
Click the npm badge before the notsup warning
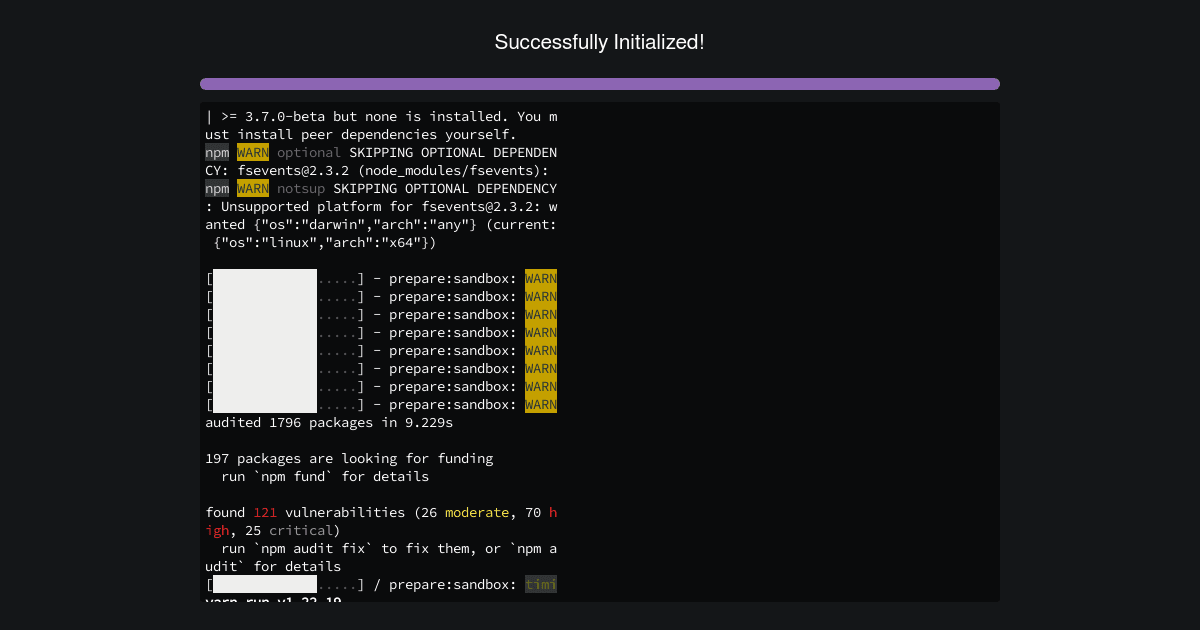217,188
